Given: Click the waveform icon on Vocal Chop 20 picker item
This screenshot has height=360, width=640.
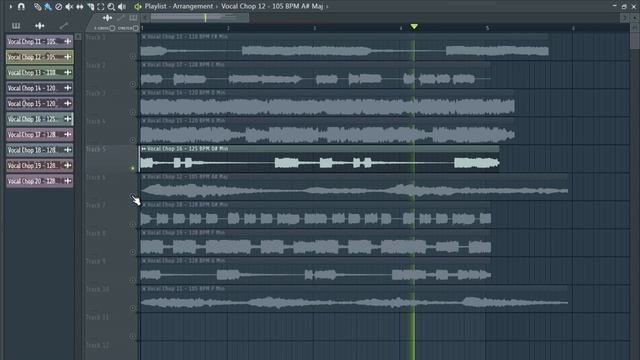Looking at the screenshot, I should point(68,181).
